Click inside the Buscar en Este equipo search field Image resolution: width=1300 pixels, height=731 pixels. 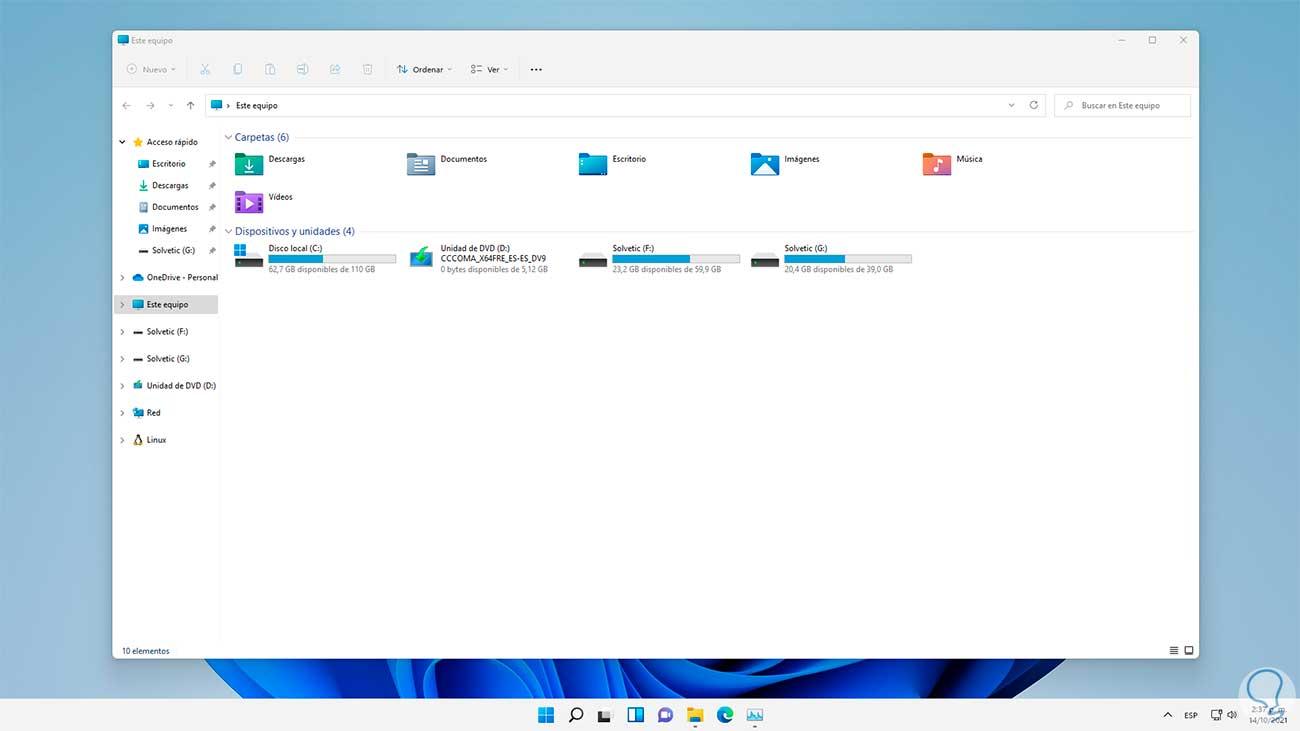1120,104
